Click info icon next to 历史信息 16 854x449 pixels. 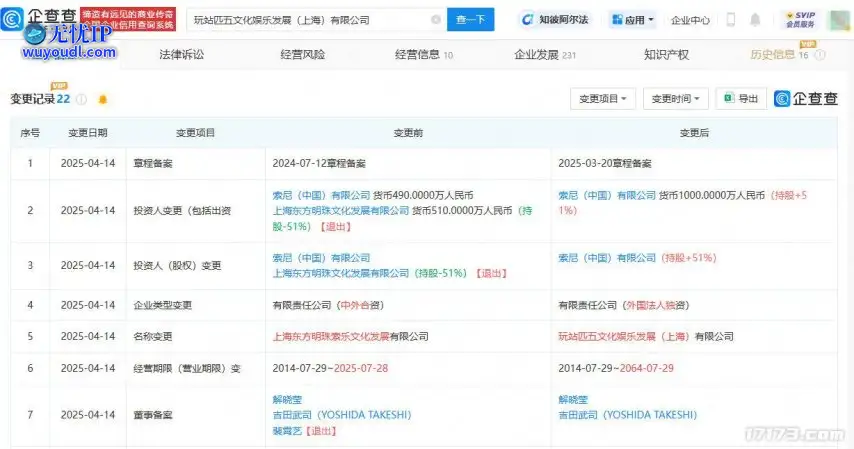(820, 54)
